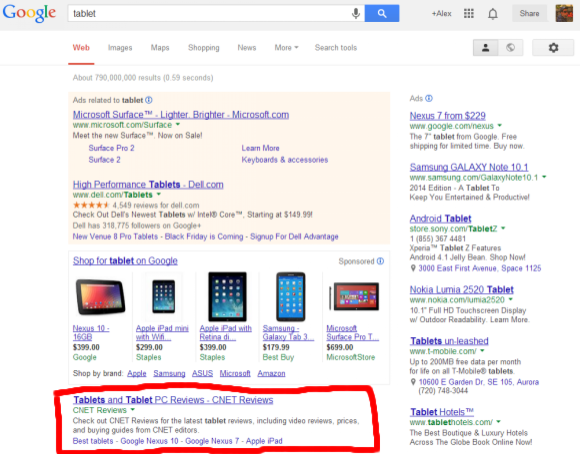Switch to the Maps tab
This screenshot has height=454, width=580.
160,48
